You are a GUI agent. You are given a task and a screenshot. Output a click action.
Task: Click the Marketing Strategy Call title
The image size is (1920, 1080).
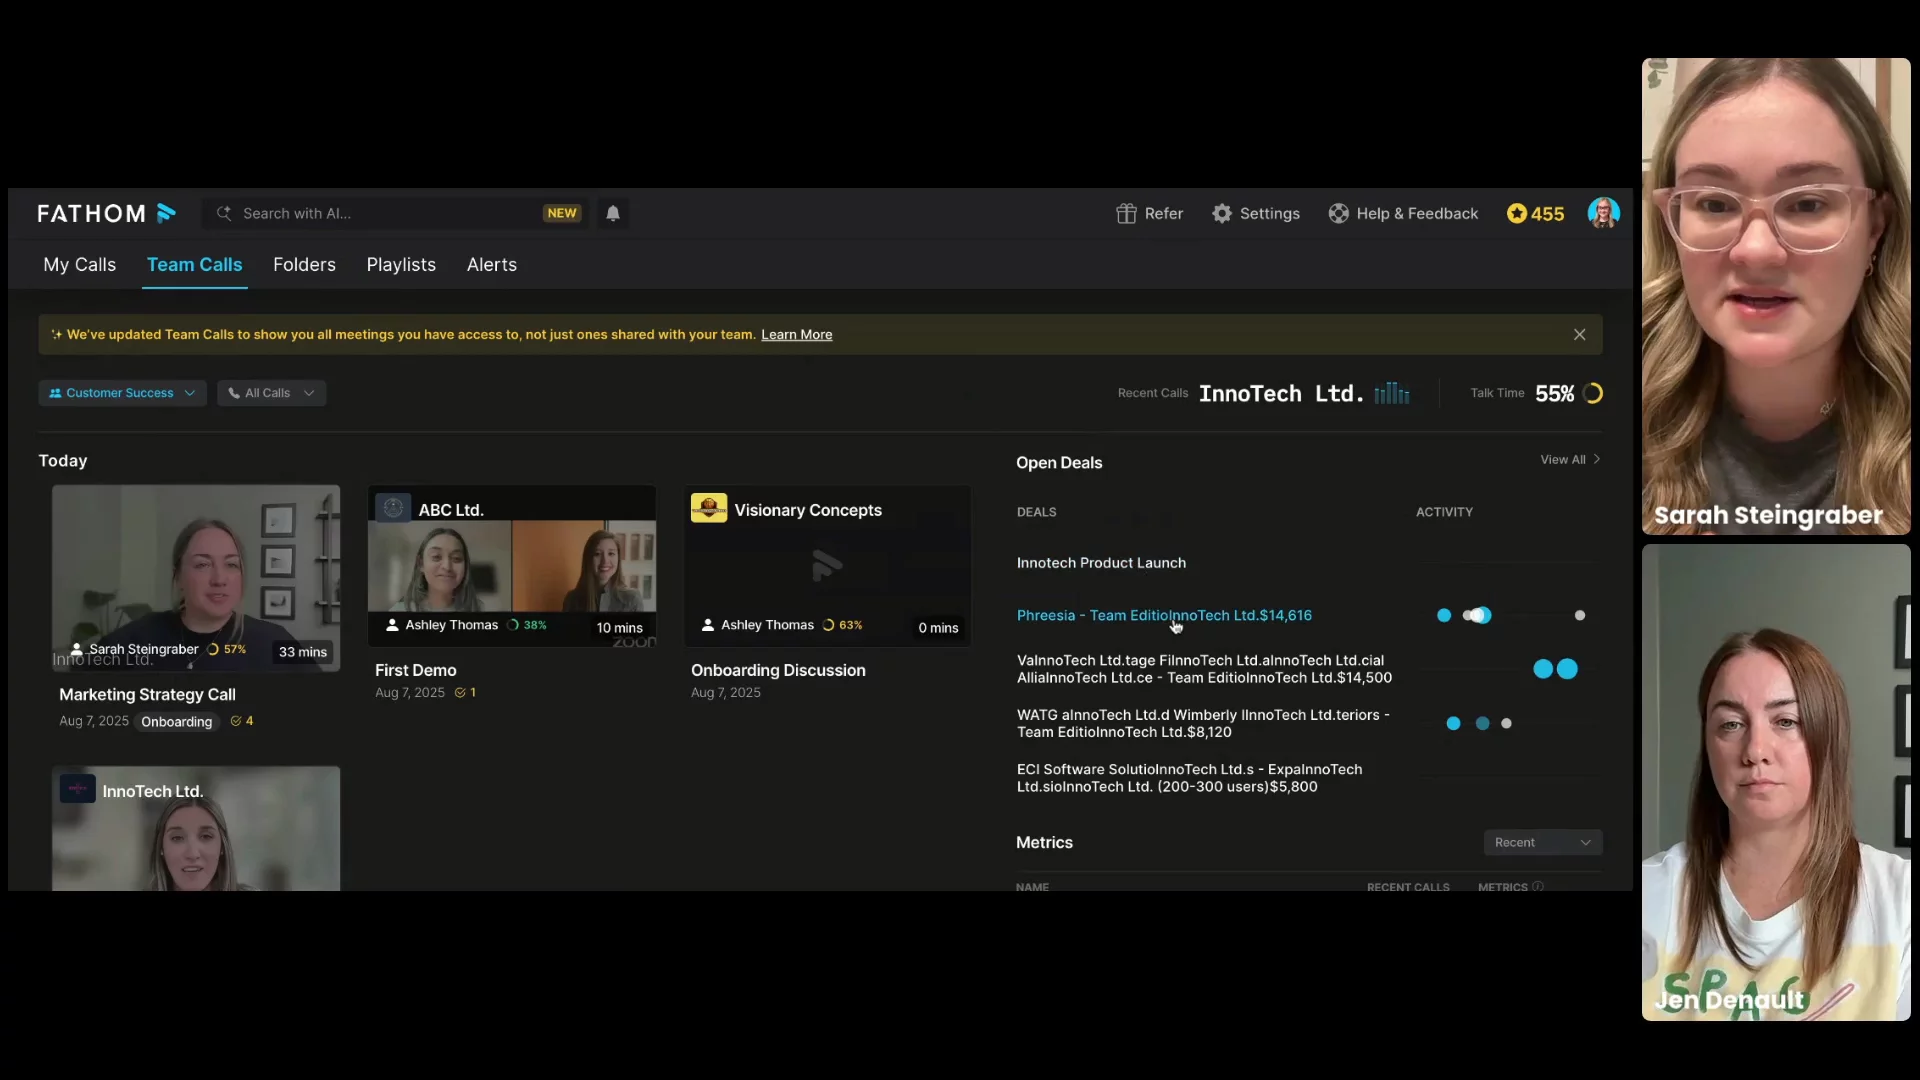pyautogui.click(x=147, y=694)
